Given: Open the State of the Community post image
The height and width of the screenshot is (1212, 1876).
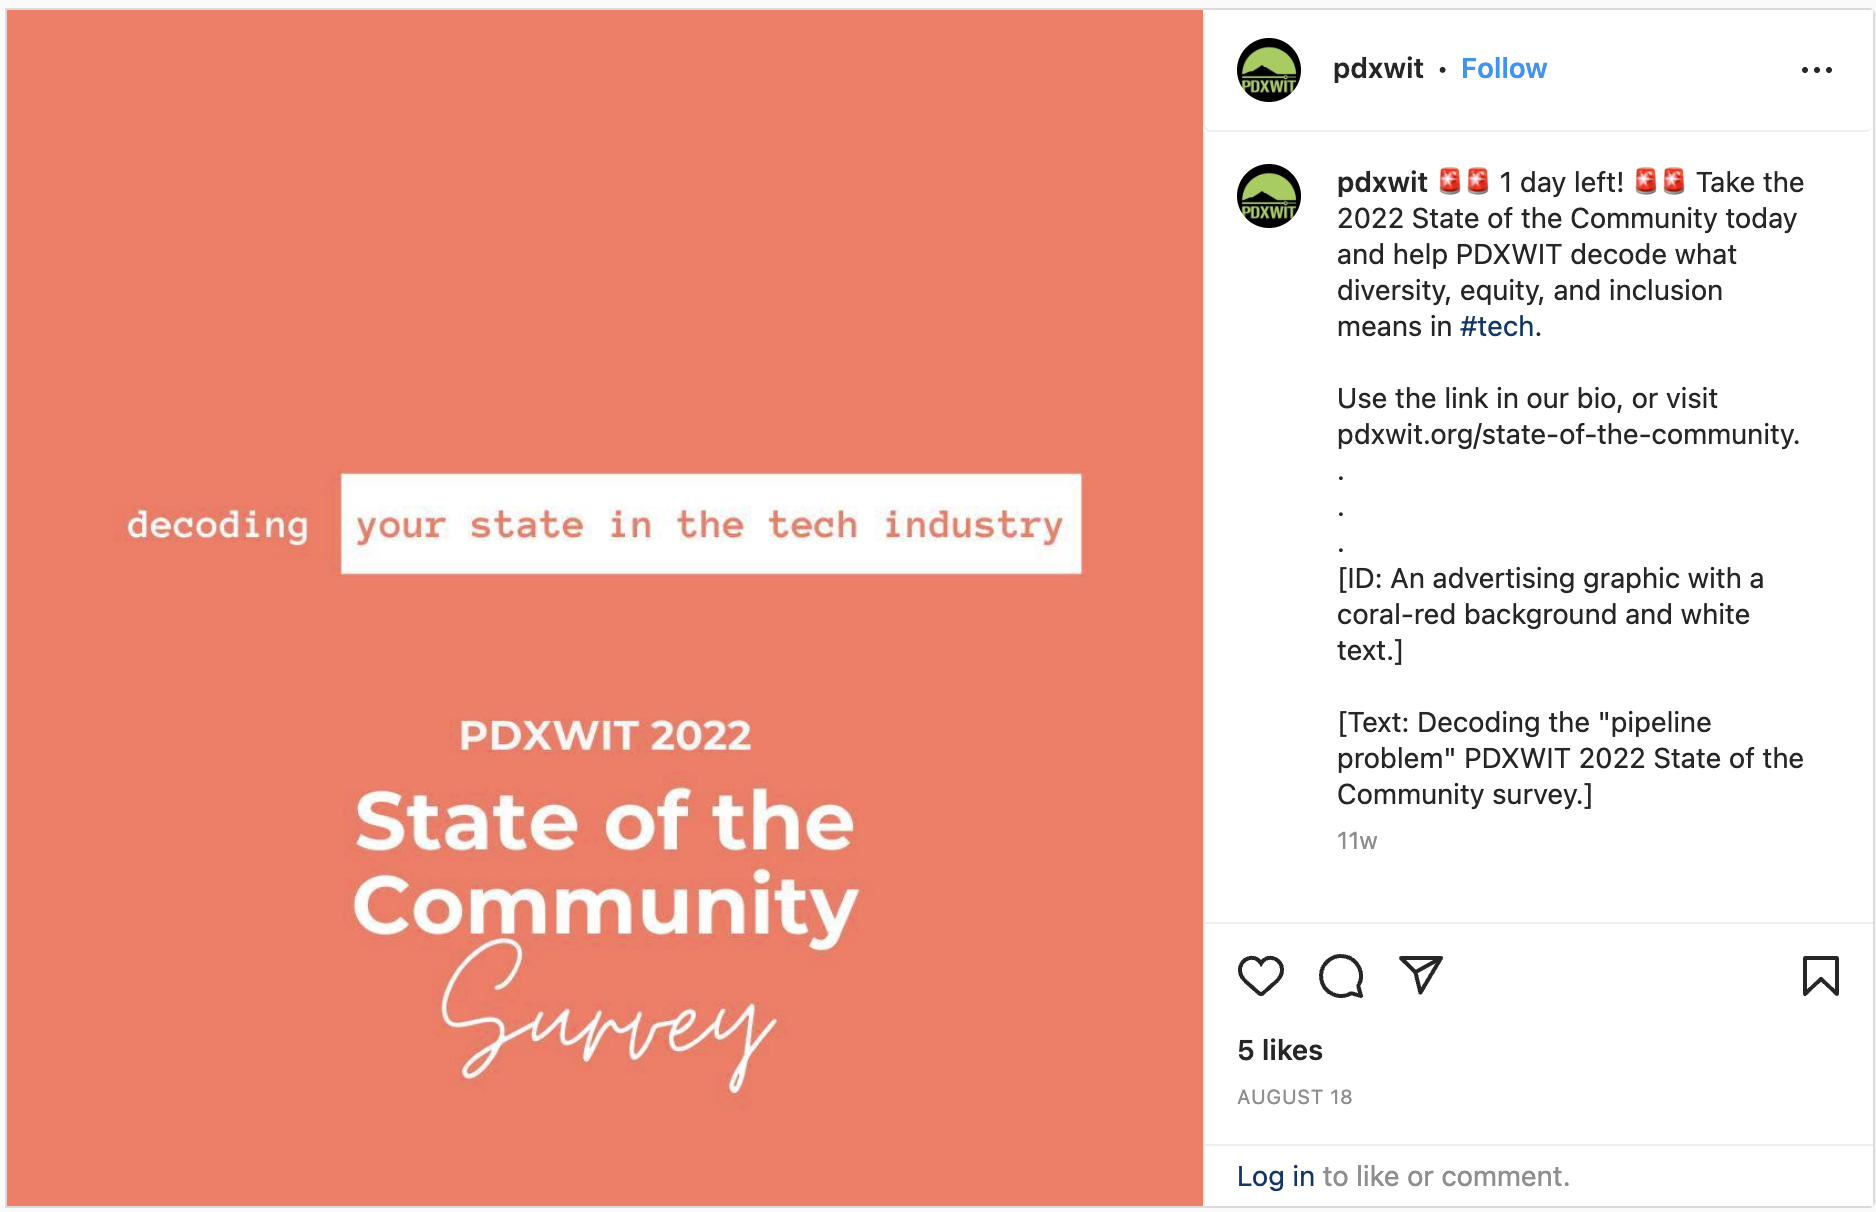Looking at the screenshot, I should coord(605,608).
